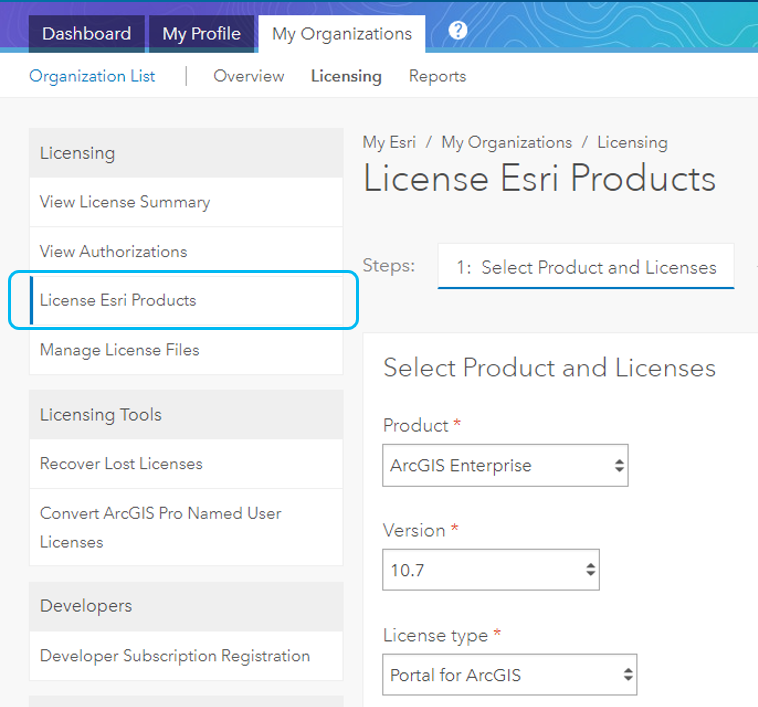This screenshot has width=758, height=707.
Task: Open Developer Subscription Registration
Action: pyautogui.click(x=186, y=656)
